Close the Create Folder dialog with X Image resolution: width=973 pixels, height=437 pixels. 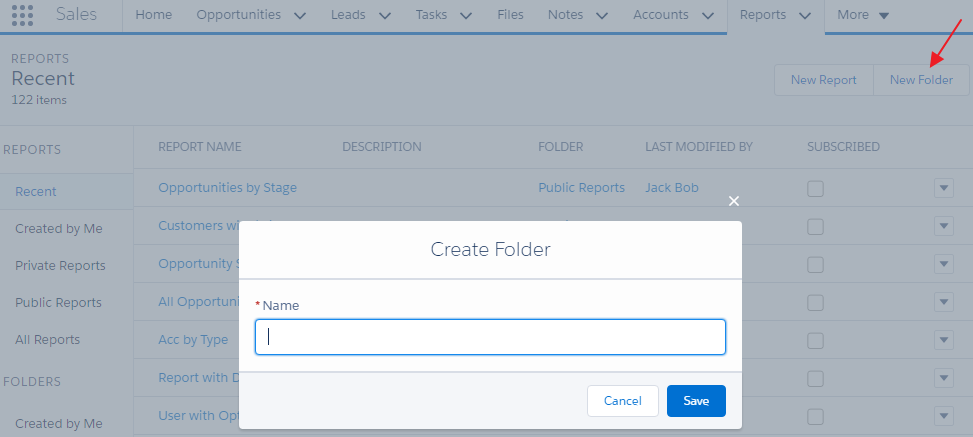734,201
